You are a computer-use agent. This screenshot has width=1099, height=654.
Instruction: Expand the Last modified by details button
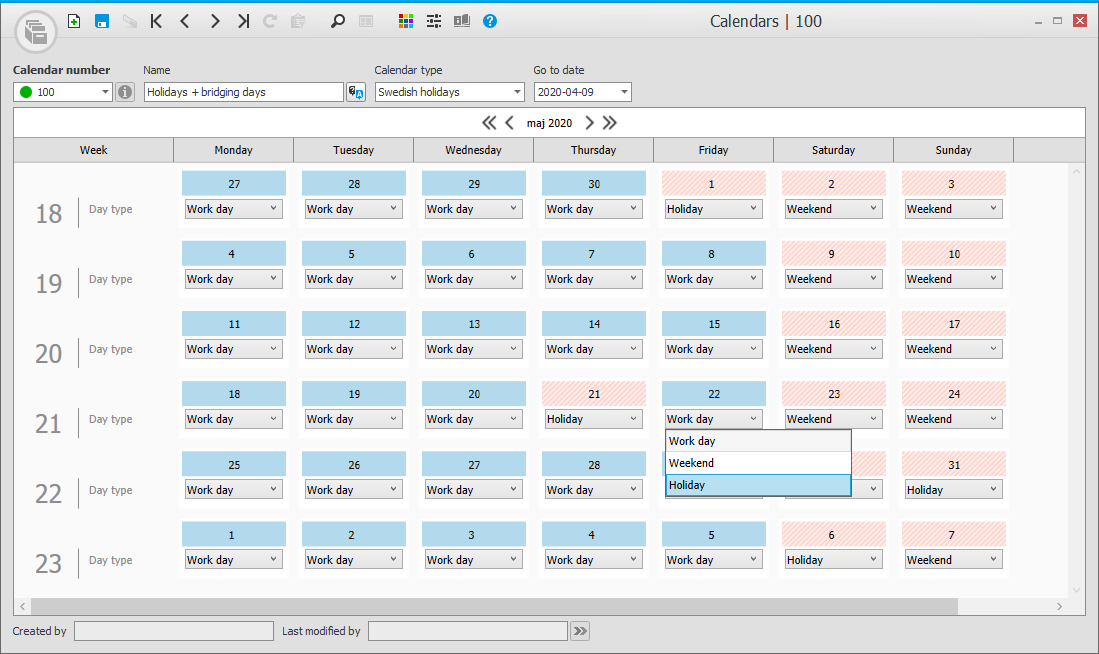580,631
